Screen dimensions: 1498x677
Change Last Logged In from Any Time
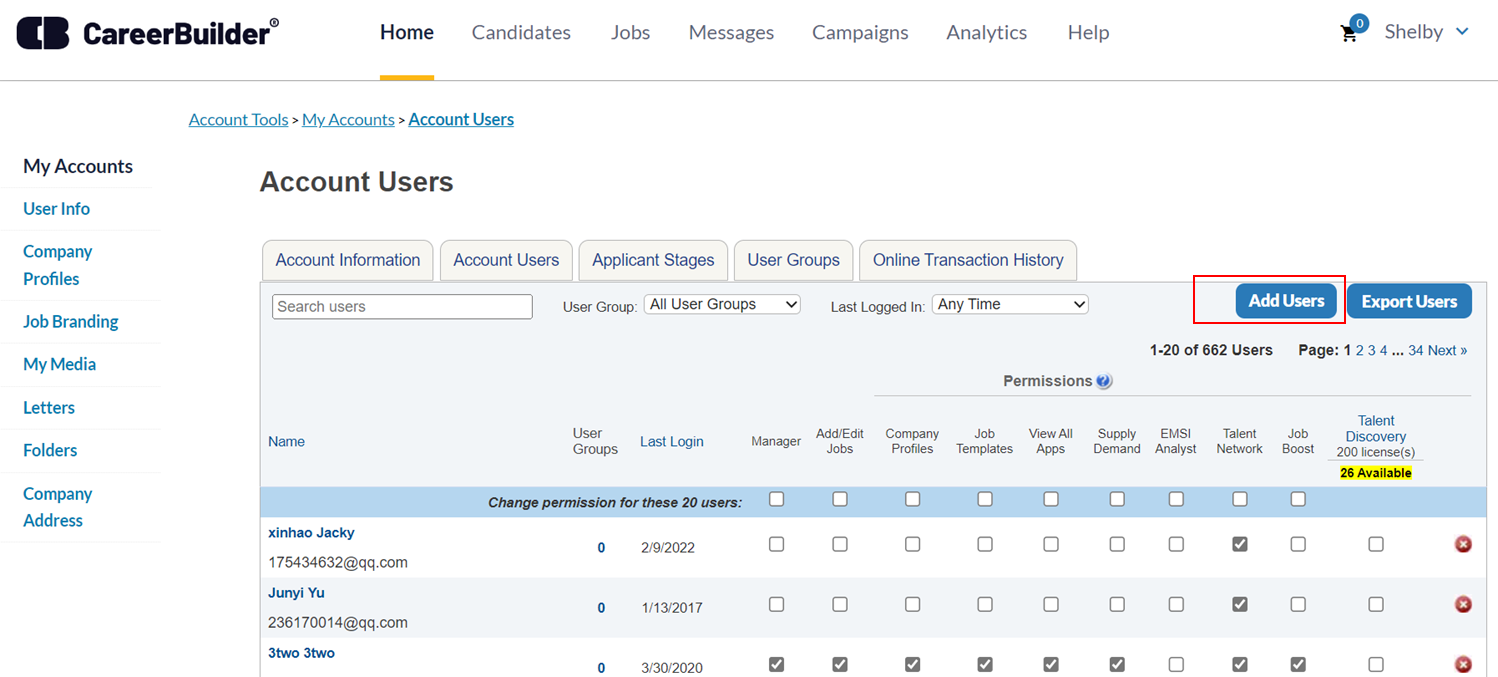[1010, 304]
